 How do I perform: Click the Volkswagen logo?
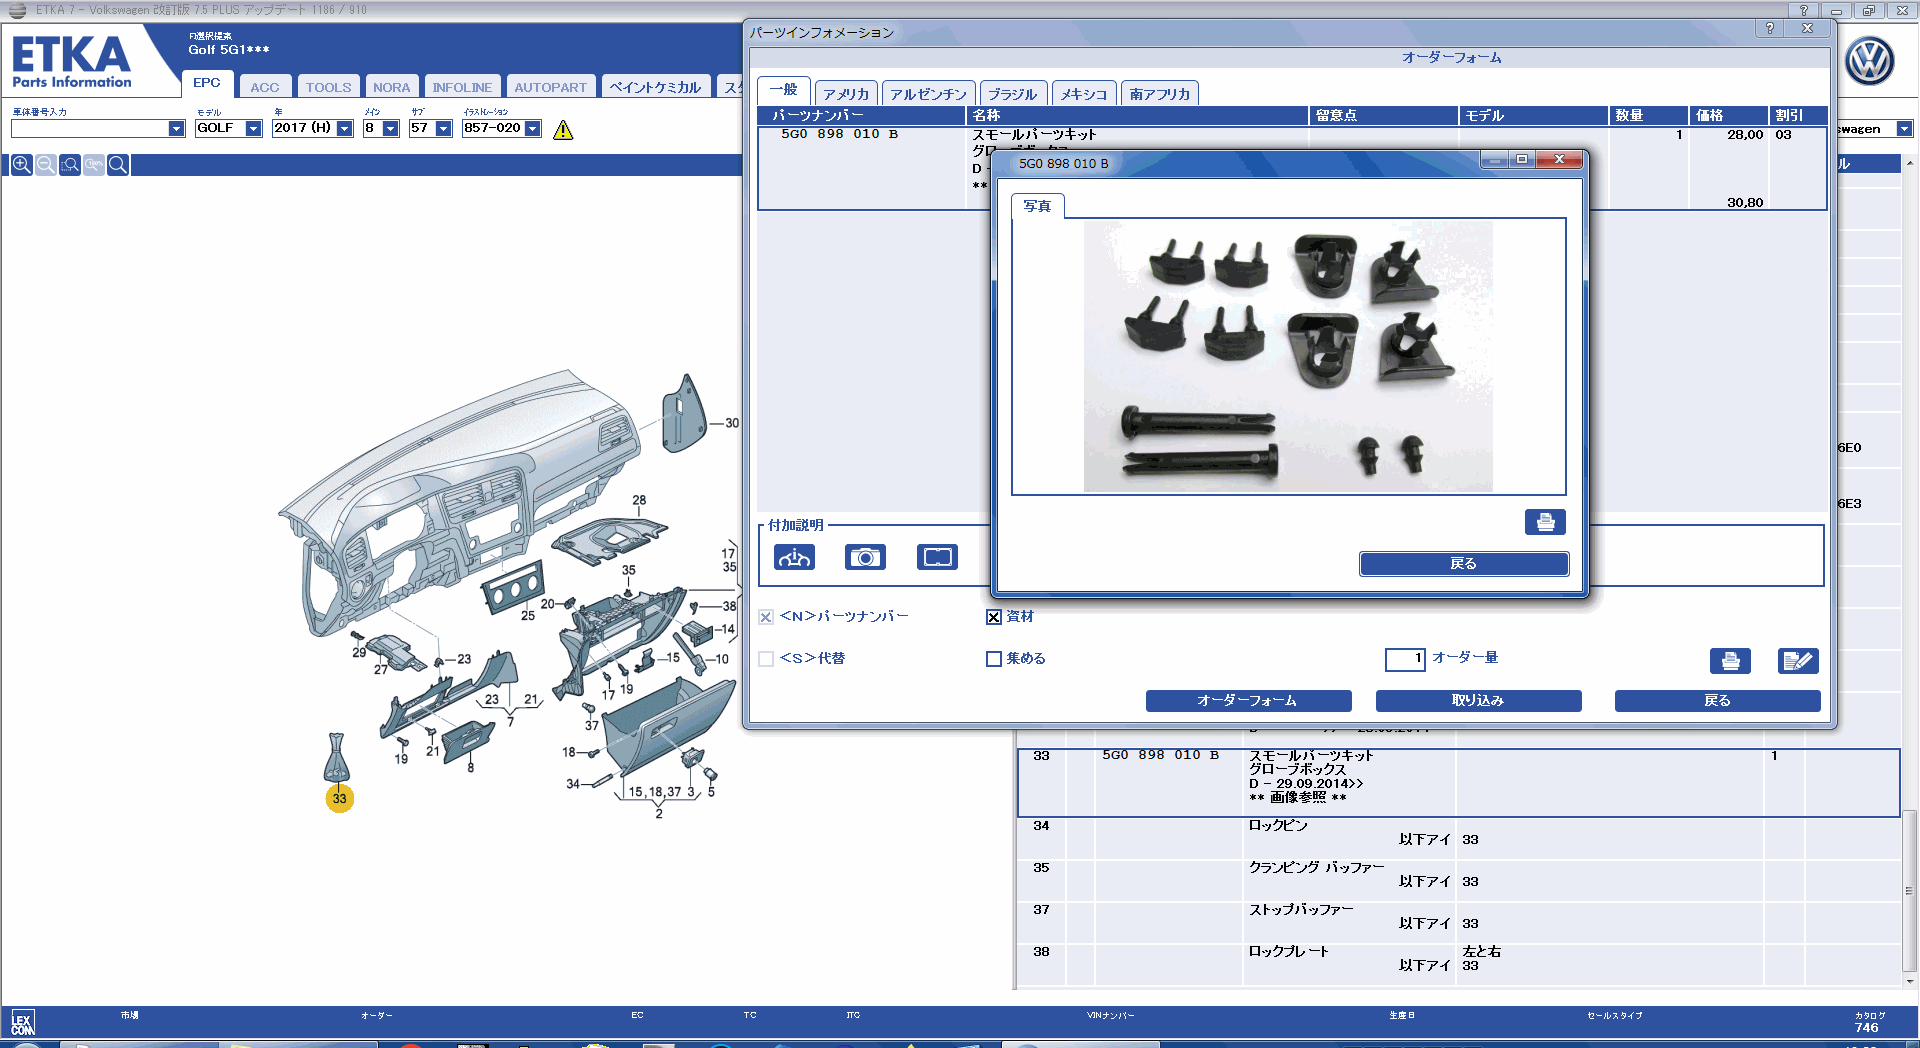(x=1869, y=62)
